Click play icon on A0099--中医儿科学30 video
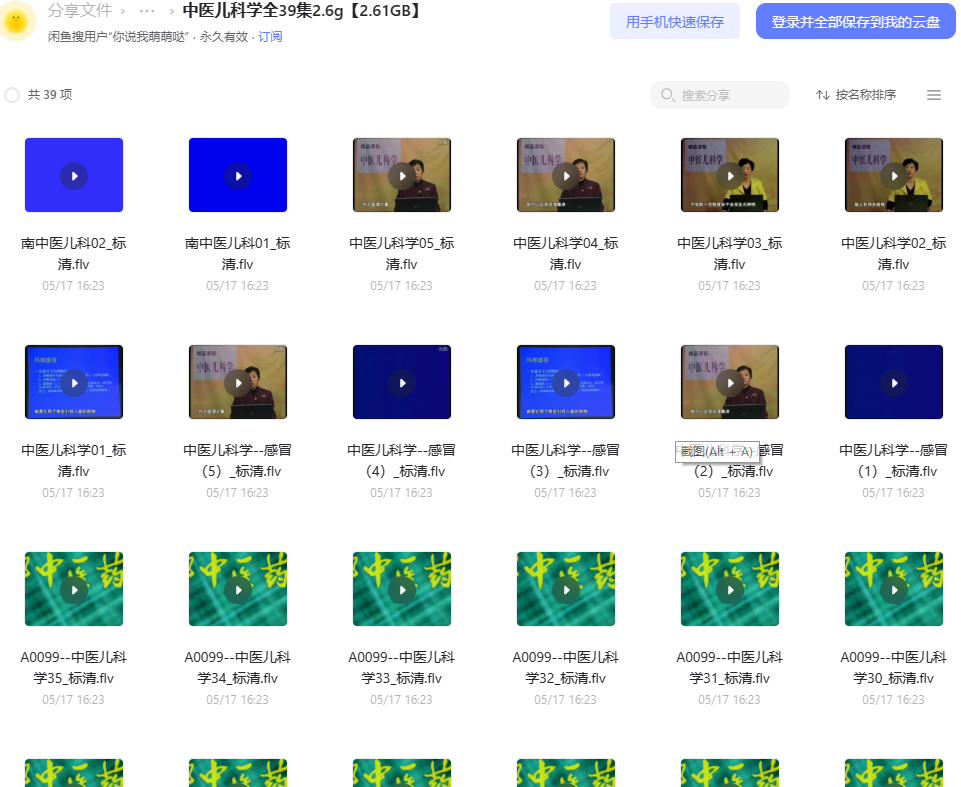Screen dimensions: 961x787 tap(894, 590)
